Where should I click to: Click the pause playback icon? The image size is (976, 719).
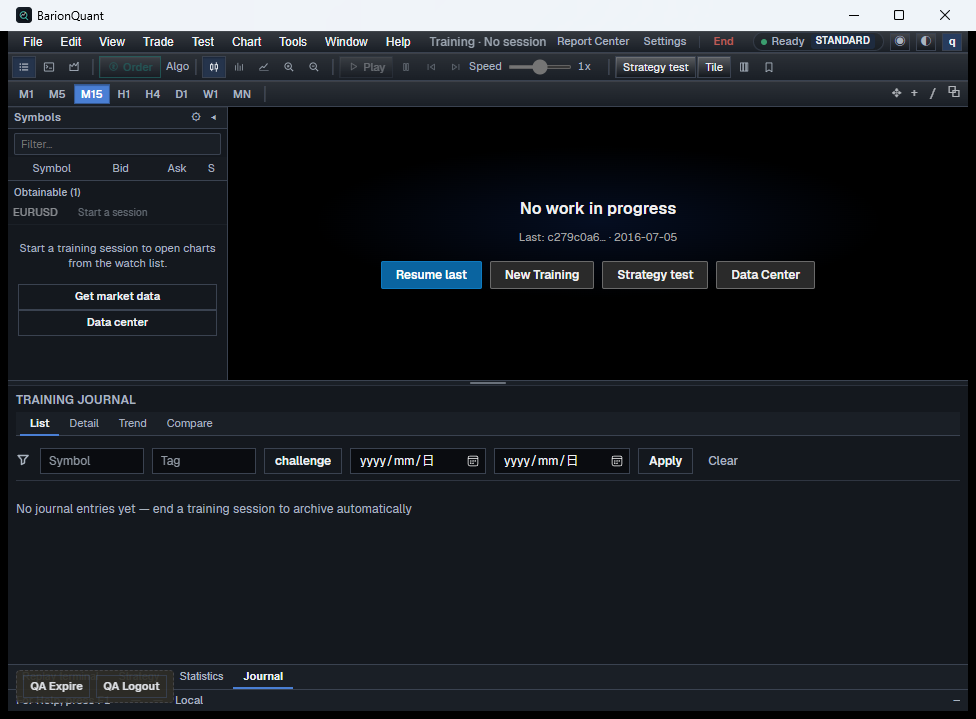point(406,67)
